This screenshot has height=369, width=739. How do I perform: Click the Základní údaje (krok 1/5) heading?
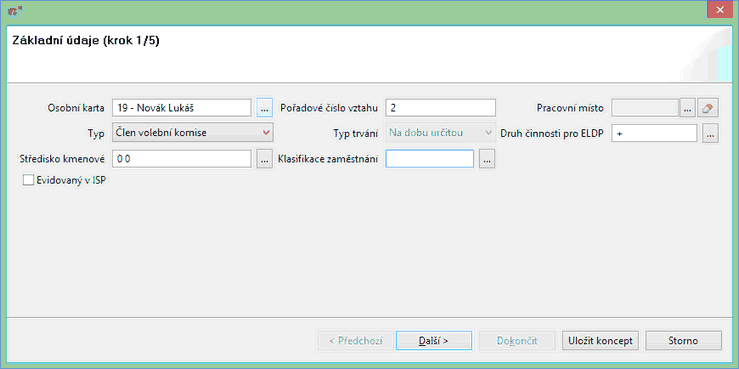(86, 41)
